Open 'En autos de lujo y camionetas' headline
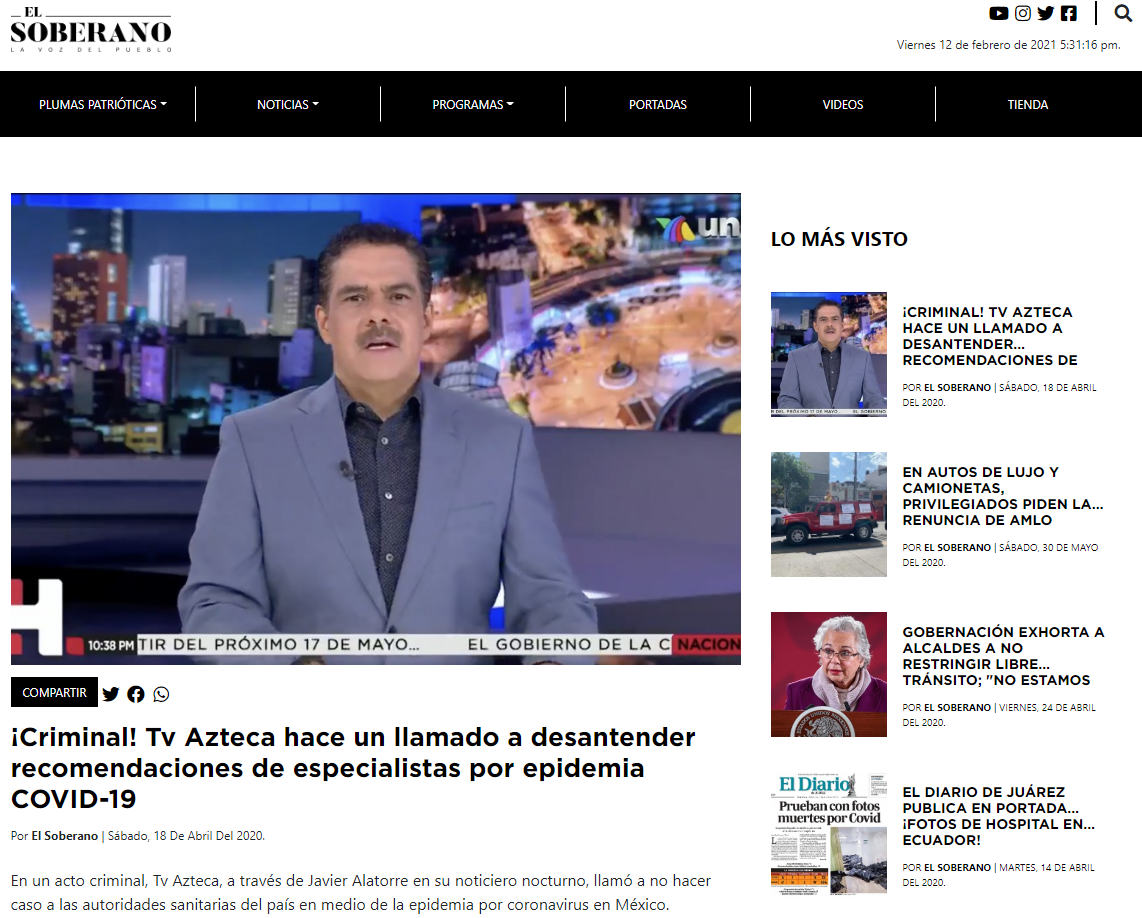This screenshot has height=918, width=1142. point(1003,496)
